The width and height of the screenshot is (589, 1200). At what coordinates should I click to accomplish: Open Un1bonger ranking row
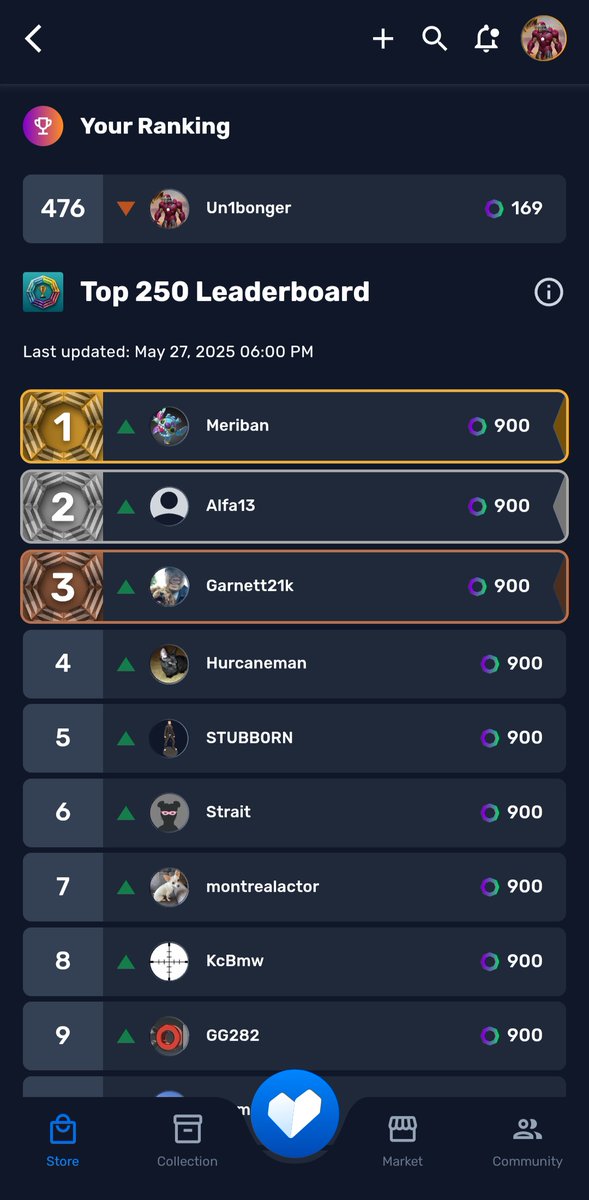294,209
